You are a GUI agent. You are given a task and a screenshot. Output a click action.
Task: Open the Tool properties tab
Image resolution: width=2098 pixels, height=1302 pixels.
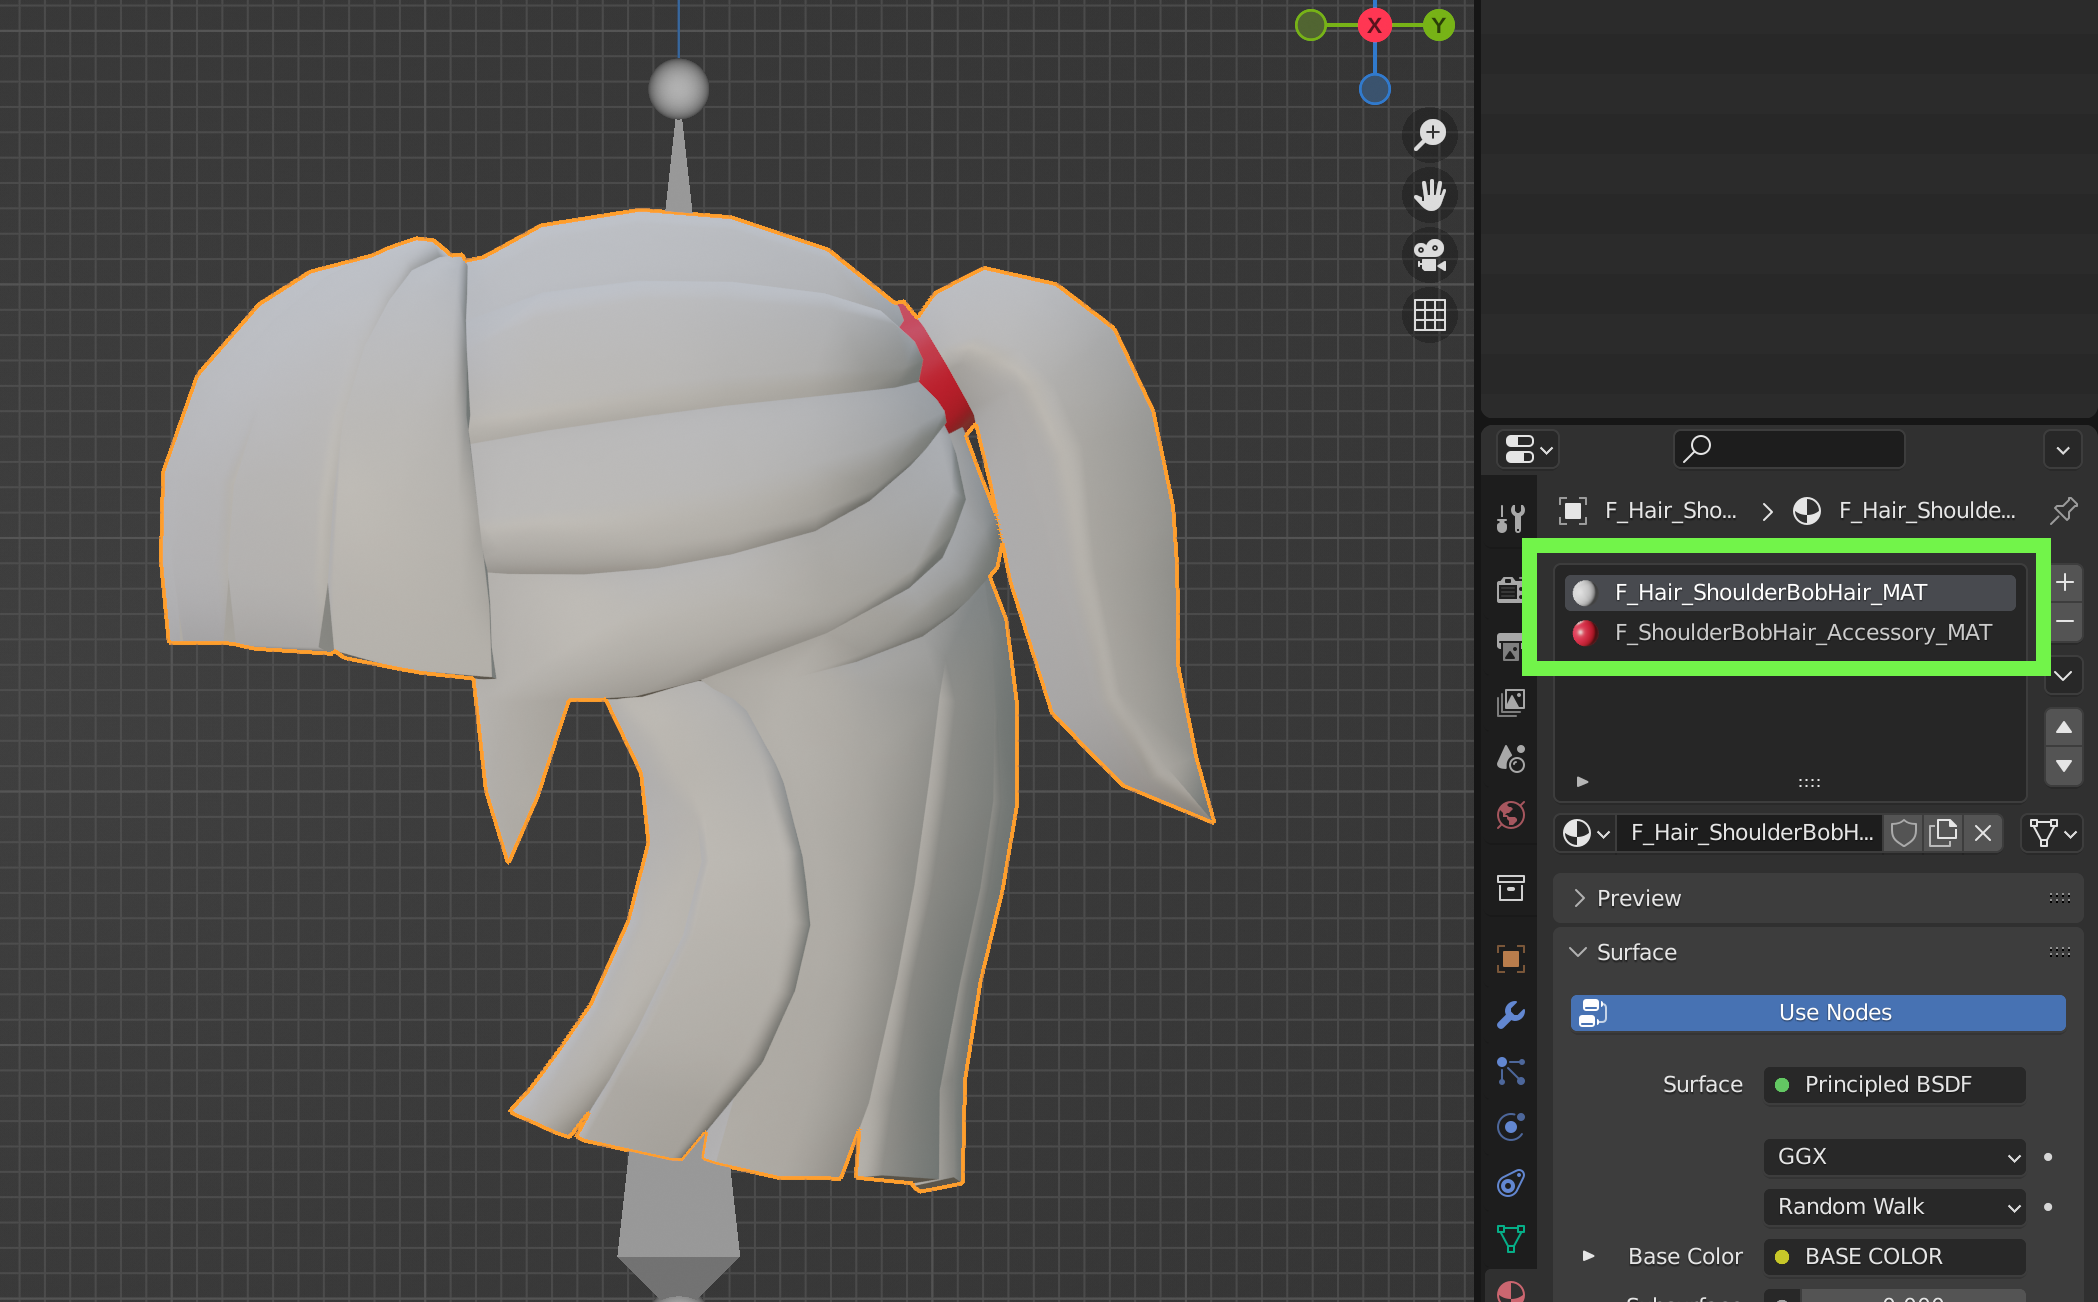click(1510, 518)
